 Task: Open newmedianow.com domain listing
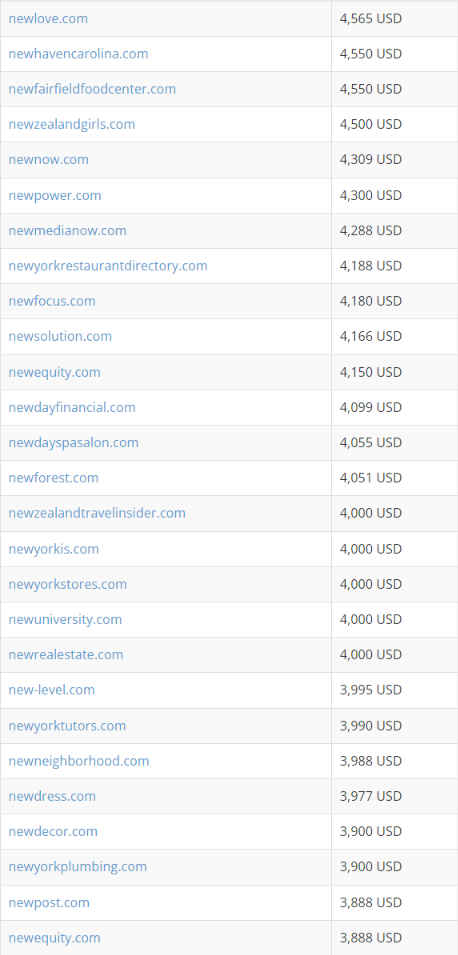pyautogui.click(x=68, y=231)
